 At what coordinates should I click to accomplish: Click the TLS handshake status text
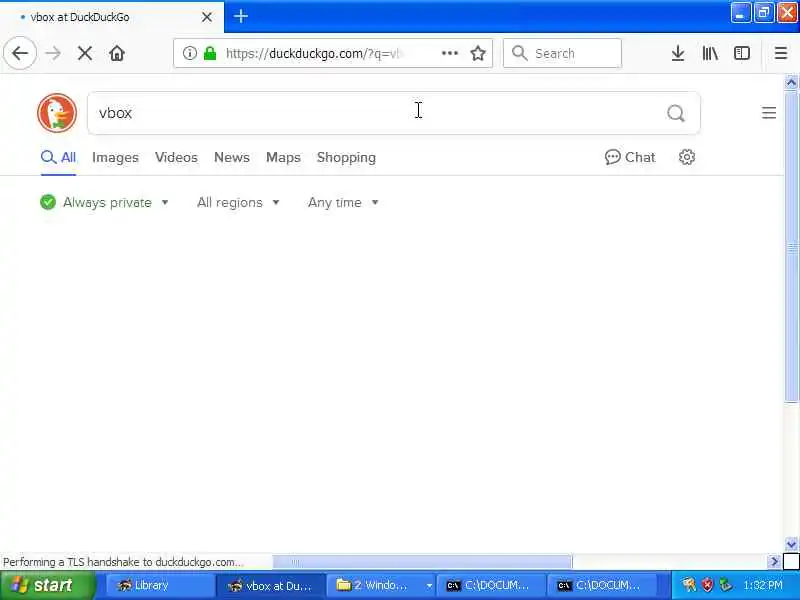[x=122, y=562]
